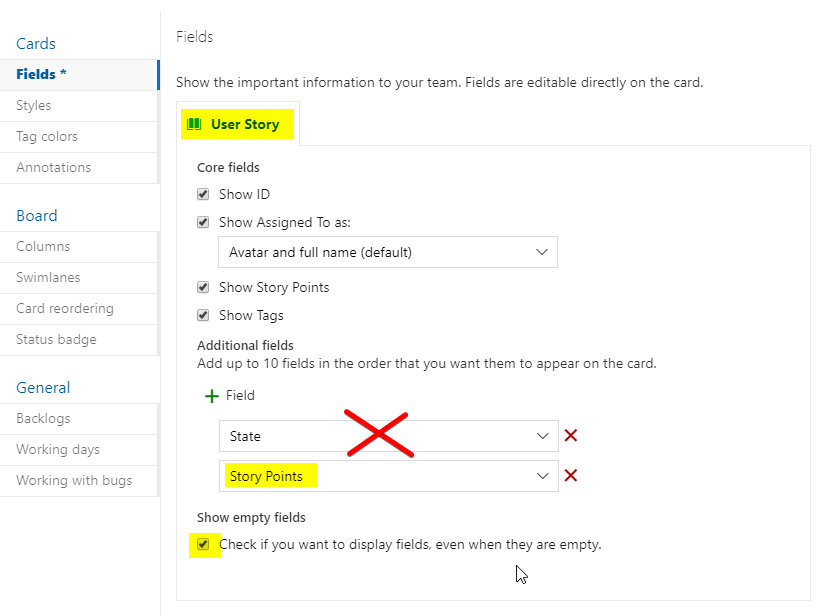Image resolution: width=838 pixels, height=616 pixels.
Task: Uncheck Show Story Points checkbox
Action: 204,288
